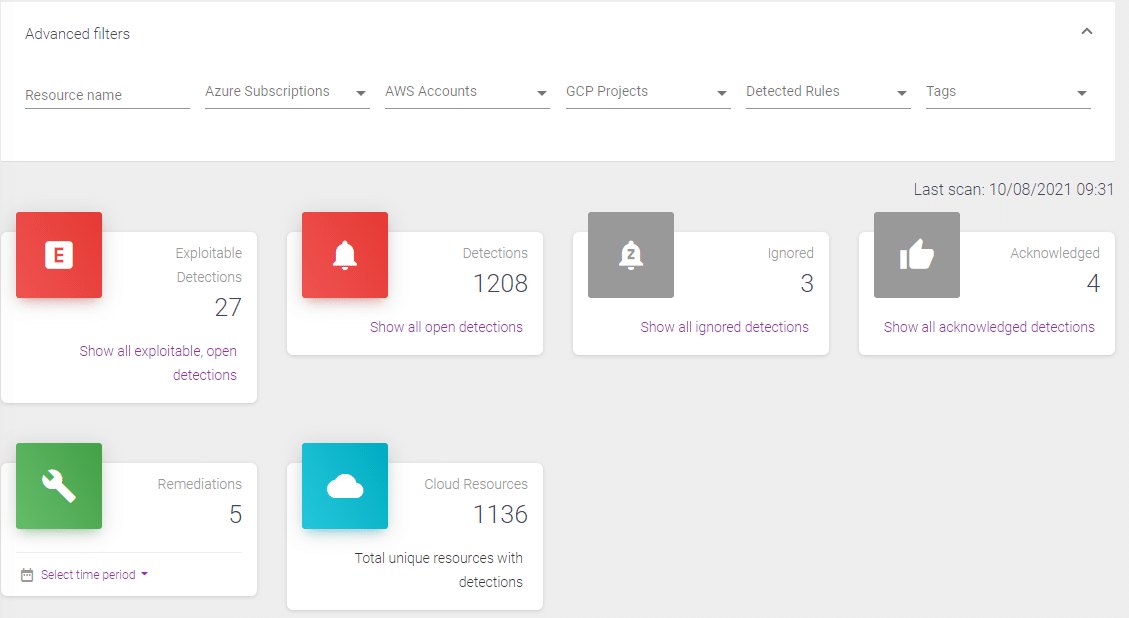Show all acknowledged detections
The image size is (1129, 618).
[987, 327]
